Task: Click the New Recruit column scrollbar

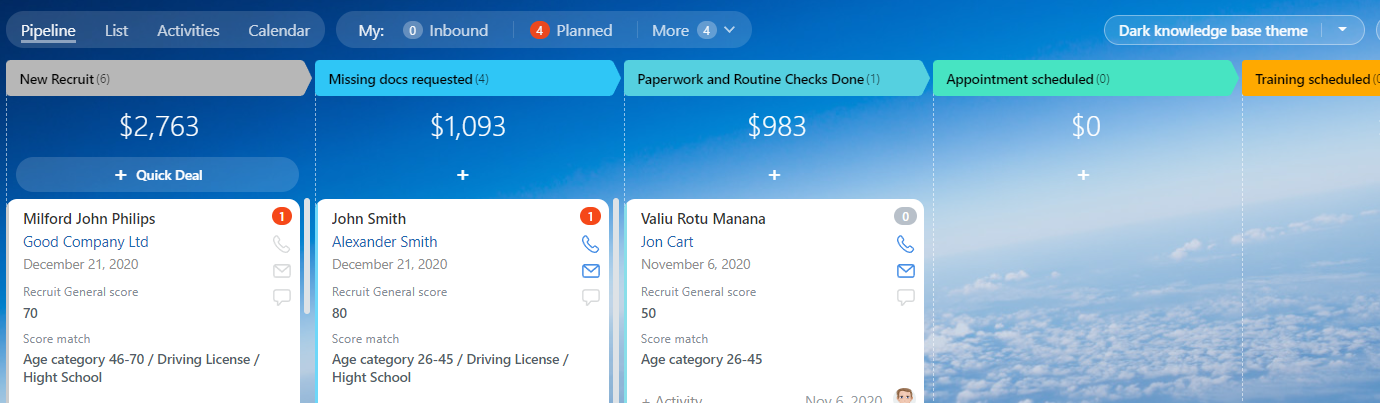Action: pos(306,256)
